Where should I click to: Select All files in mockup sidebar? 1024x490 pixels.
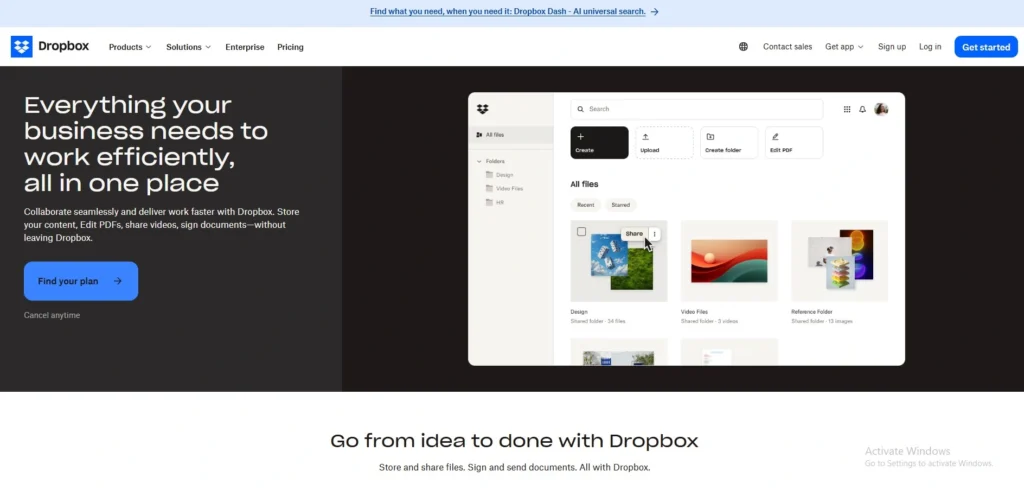pyautogui.click(x=511, y=135)
